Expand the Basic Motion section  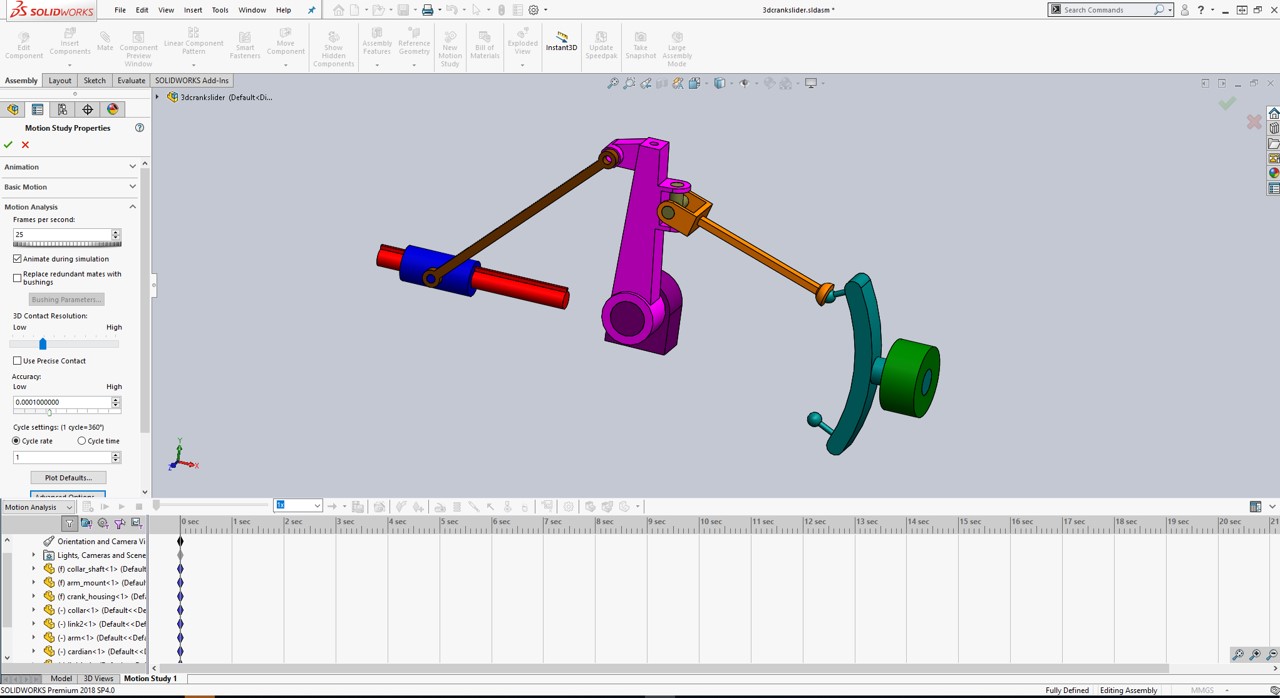[x=132, y=187]
